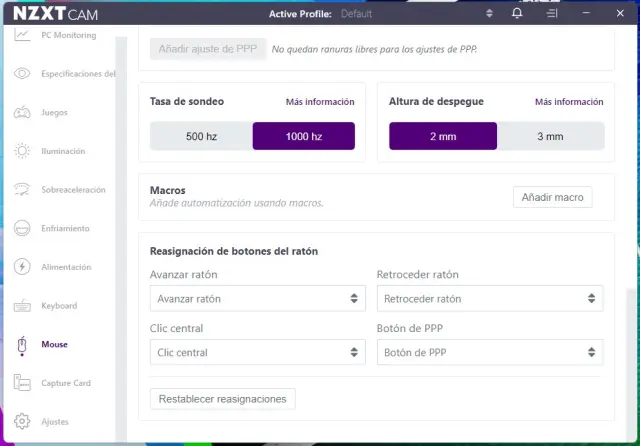Click the NZXT CAM logo
The height and width of the screenshot is (446, 640).
[x=56, y=13]
